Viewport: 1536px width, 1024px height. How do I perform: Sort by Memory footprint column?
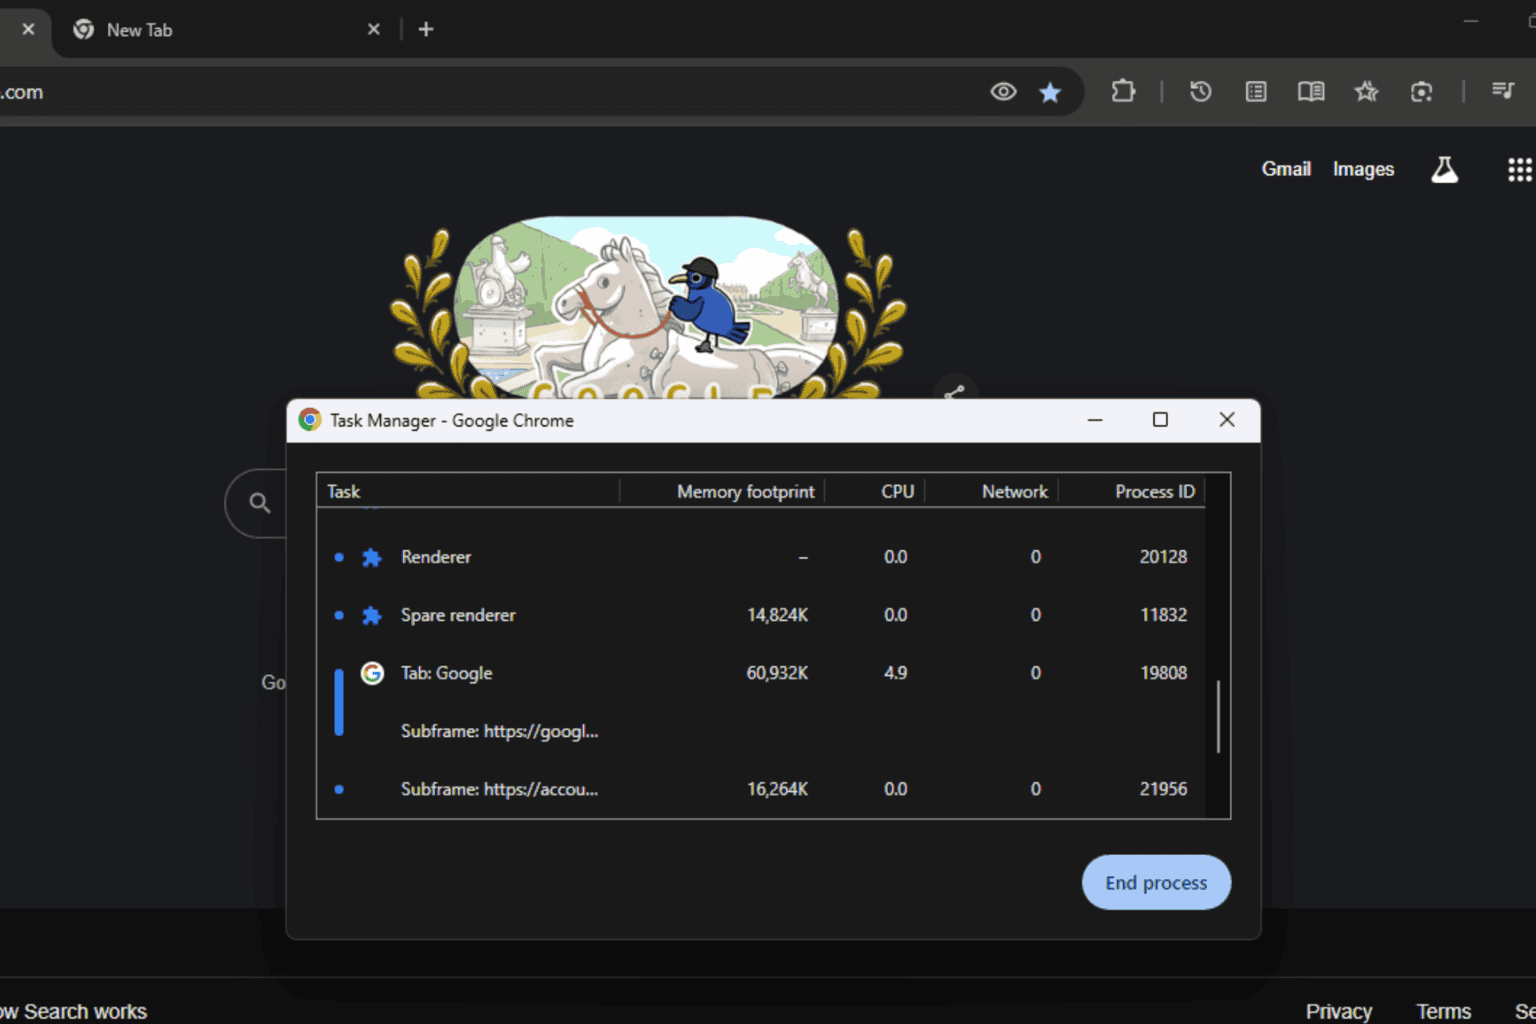722,491
